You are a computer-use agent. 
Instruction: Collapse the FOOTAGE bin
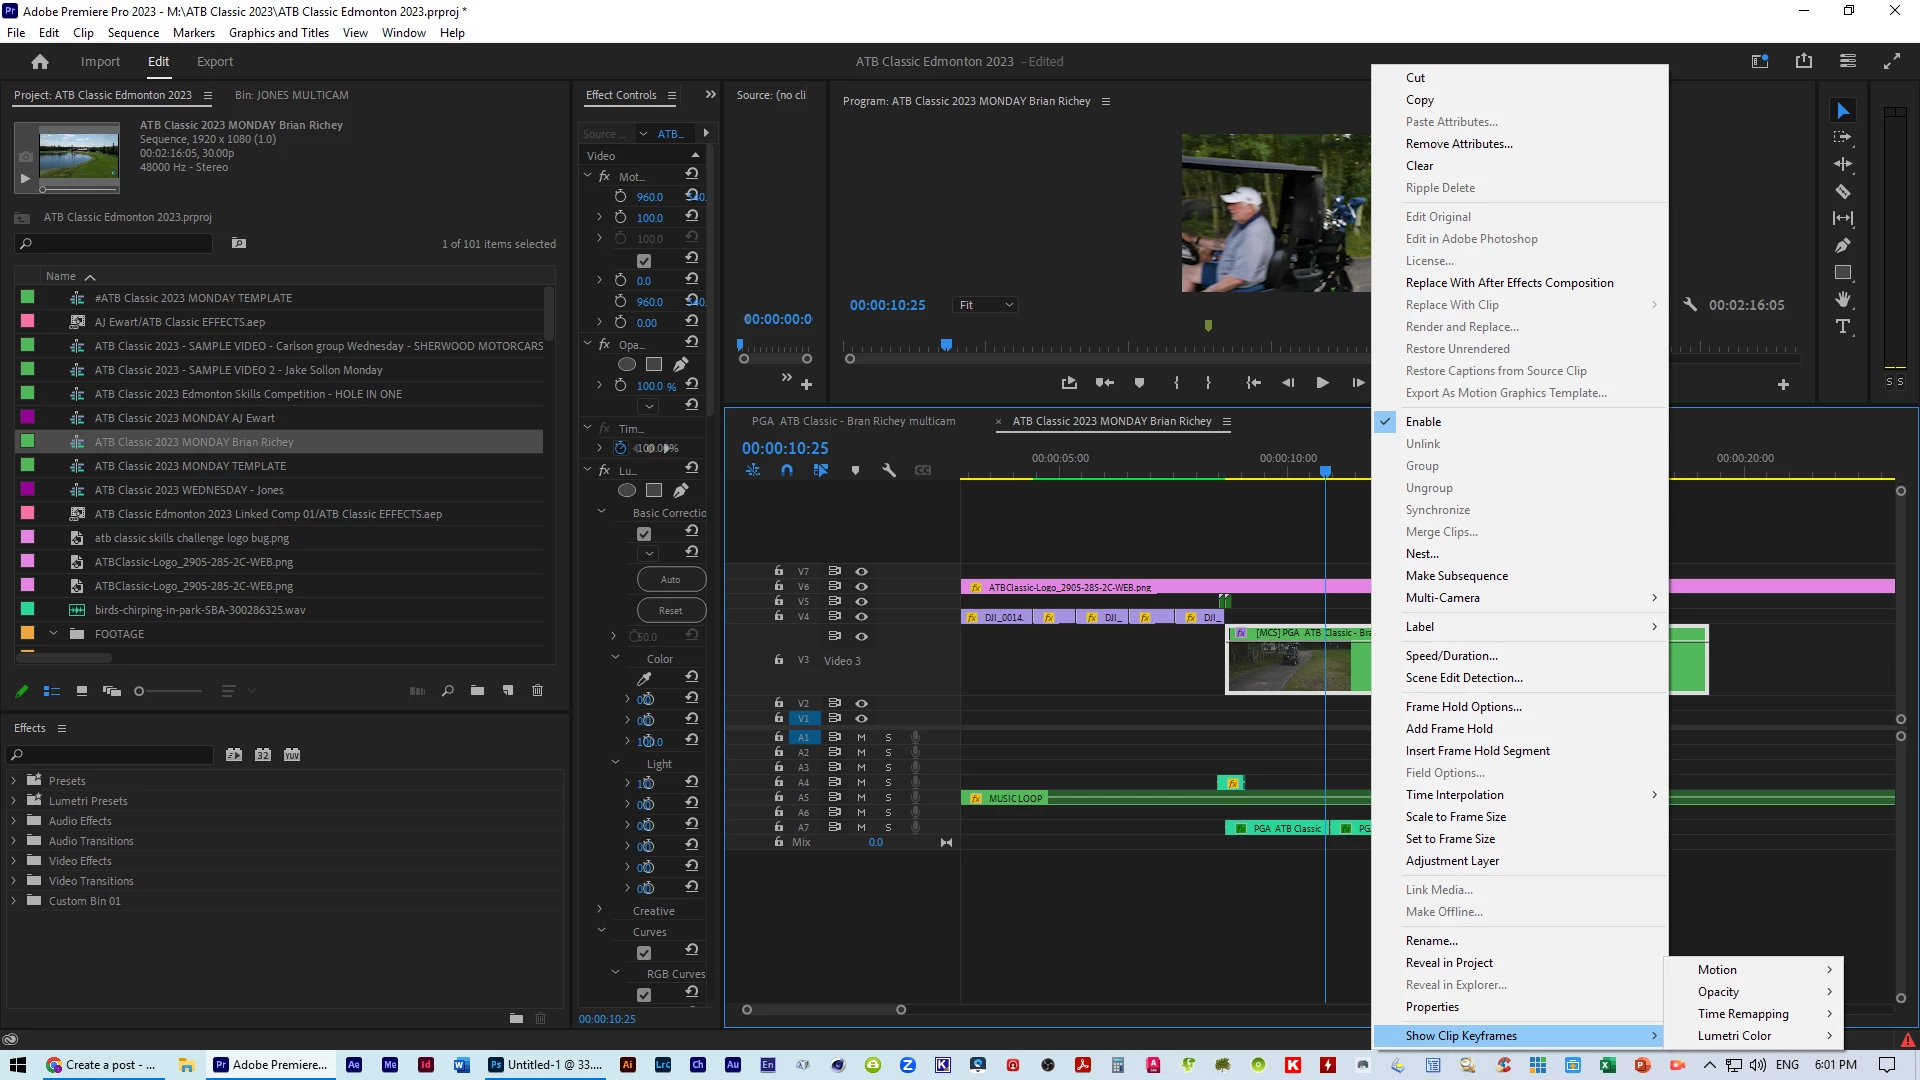(54, 634)
